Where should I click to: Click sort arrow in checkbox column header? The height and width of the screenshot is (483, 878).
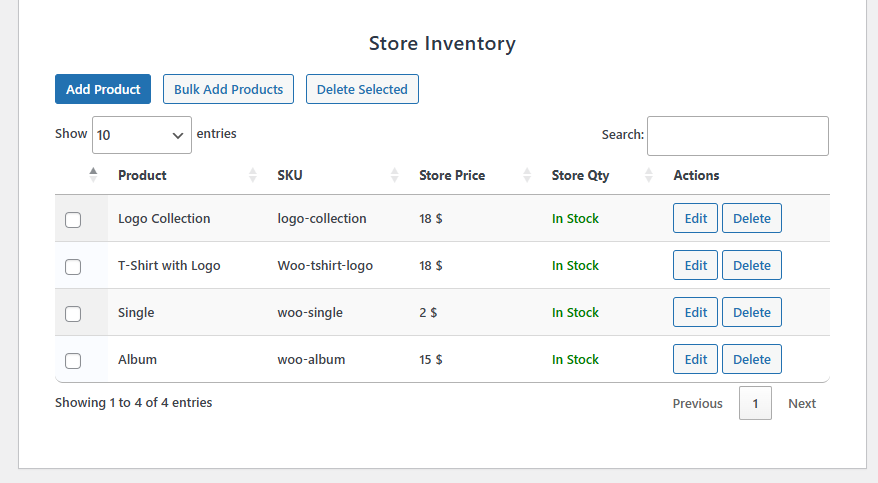(93, 174)
